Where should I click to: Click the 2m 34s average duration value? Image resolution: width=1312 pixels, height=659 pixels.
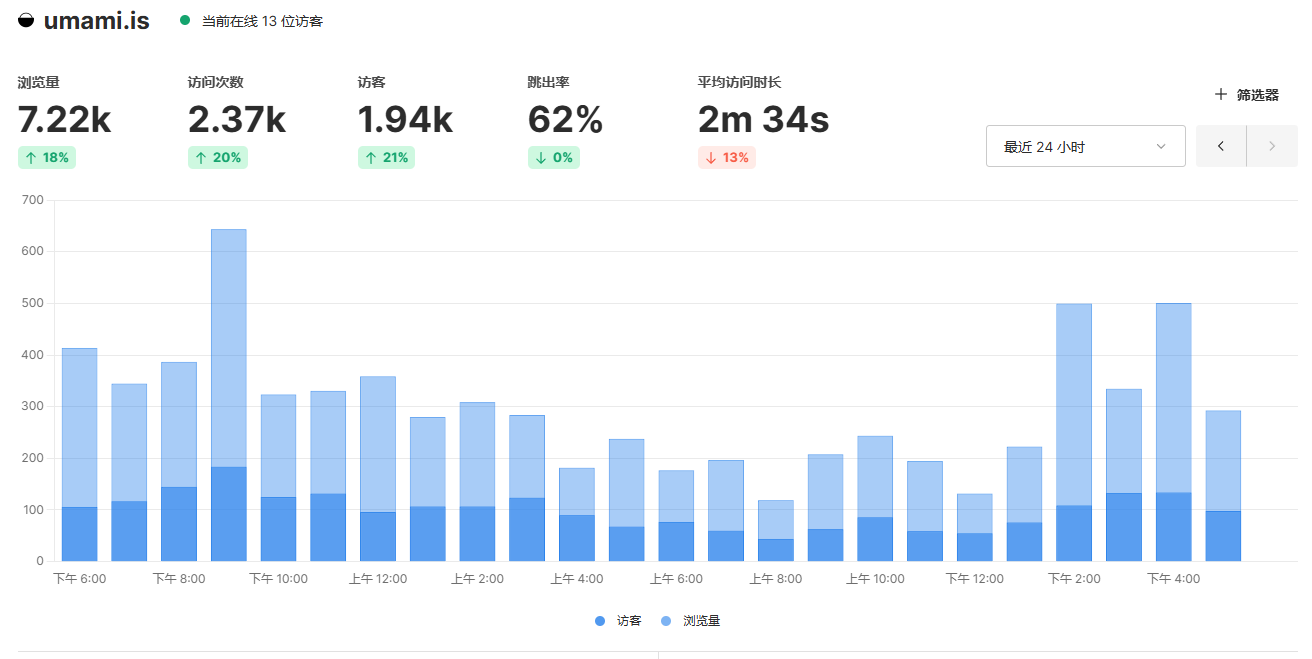(x=763, y=120)
